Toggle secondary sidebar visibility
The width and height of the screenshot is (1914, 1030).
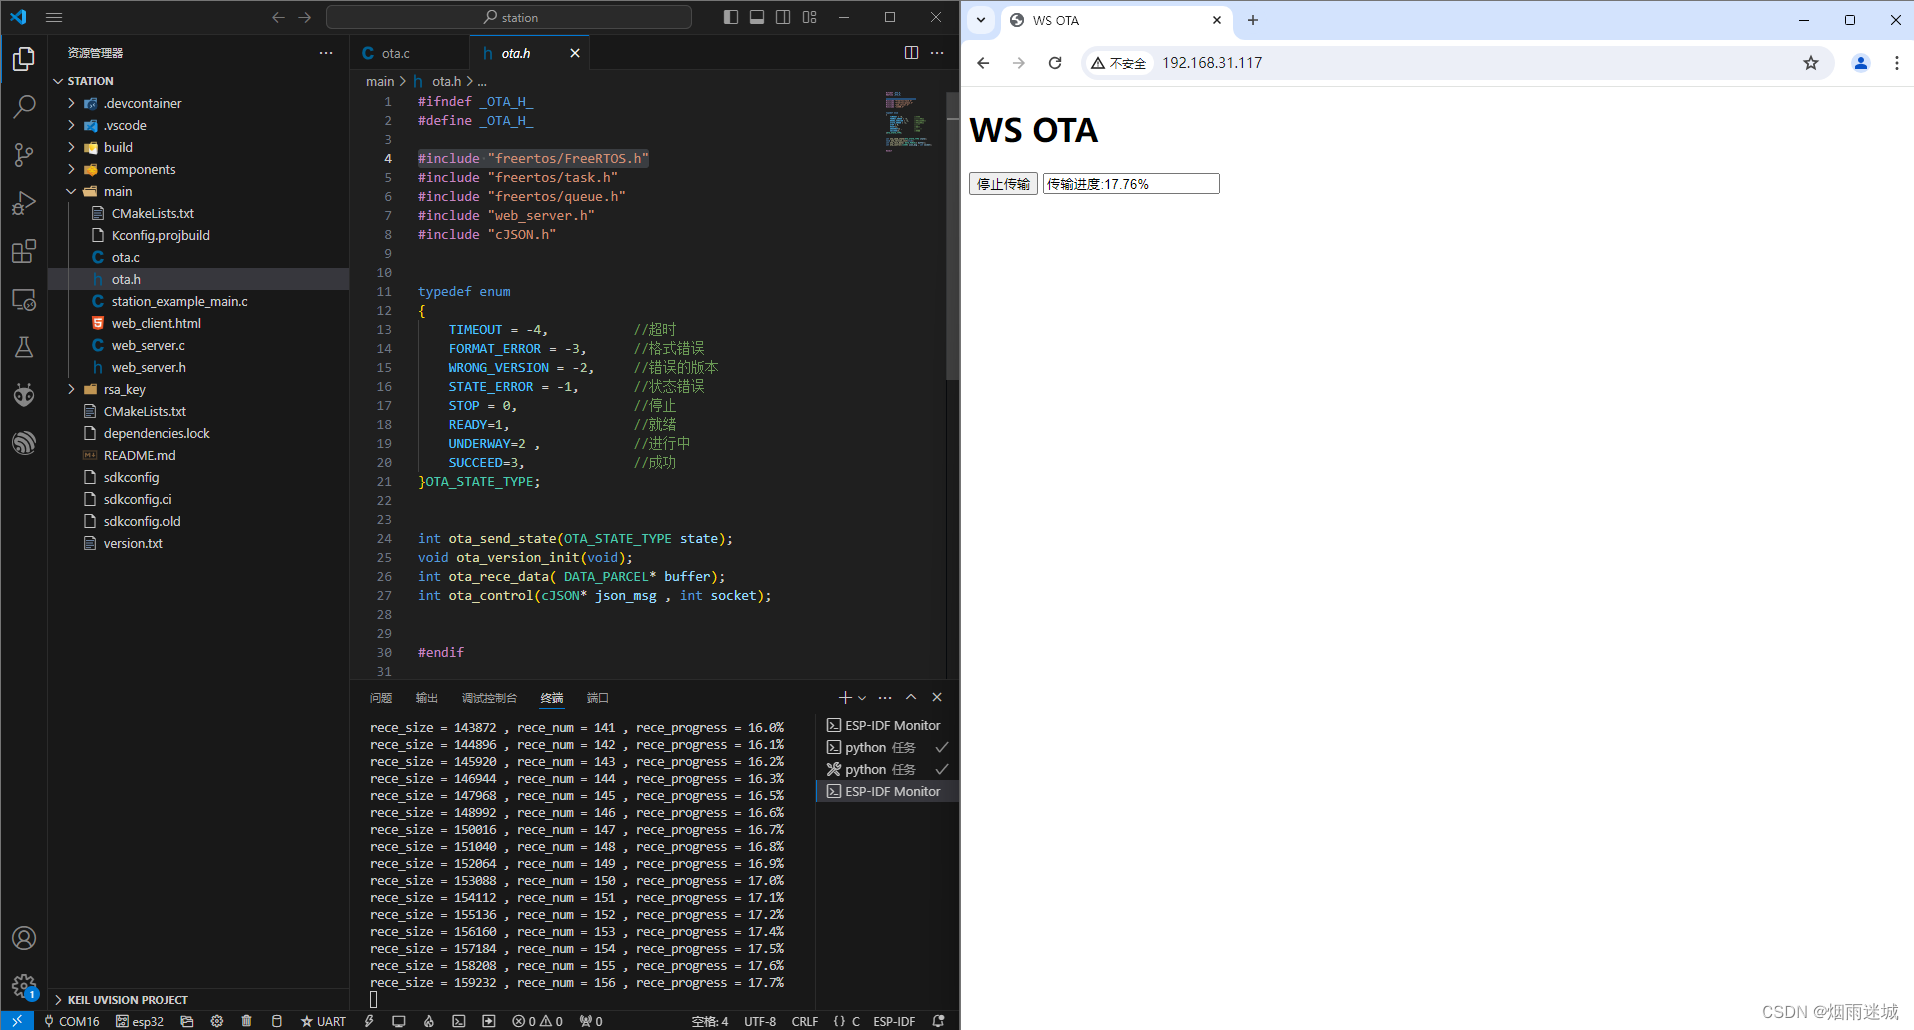(x=783, y=17)
